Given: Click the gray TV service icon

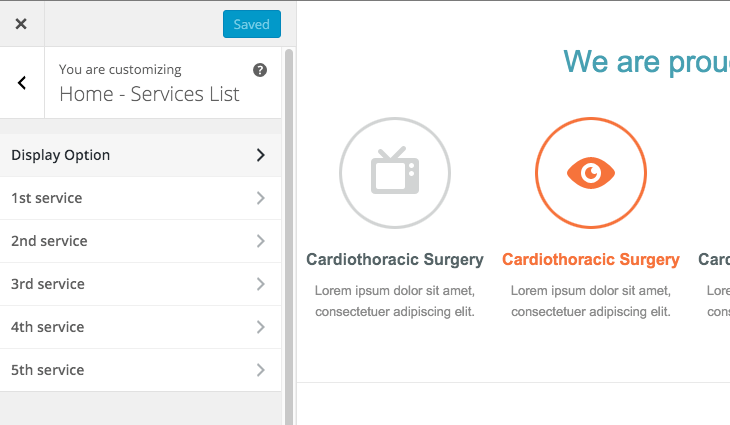Looking at the screenshot, I should click(395, 173).
